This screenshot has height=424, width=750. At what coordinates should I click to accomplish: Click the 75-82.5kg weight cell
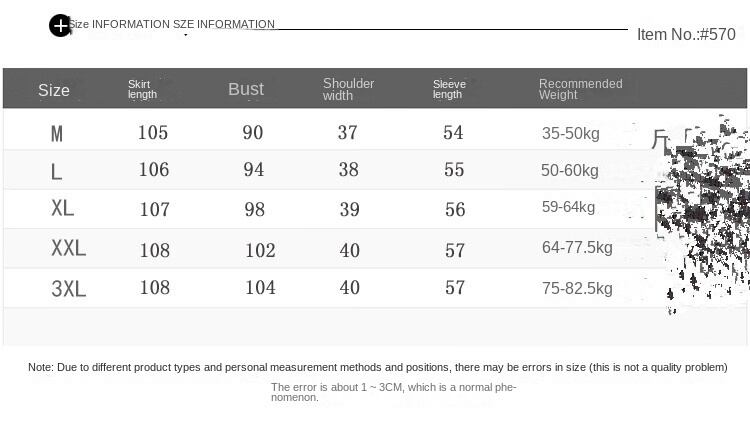pyautogui.click(x=577, y=289)
